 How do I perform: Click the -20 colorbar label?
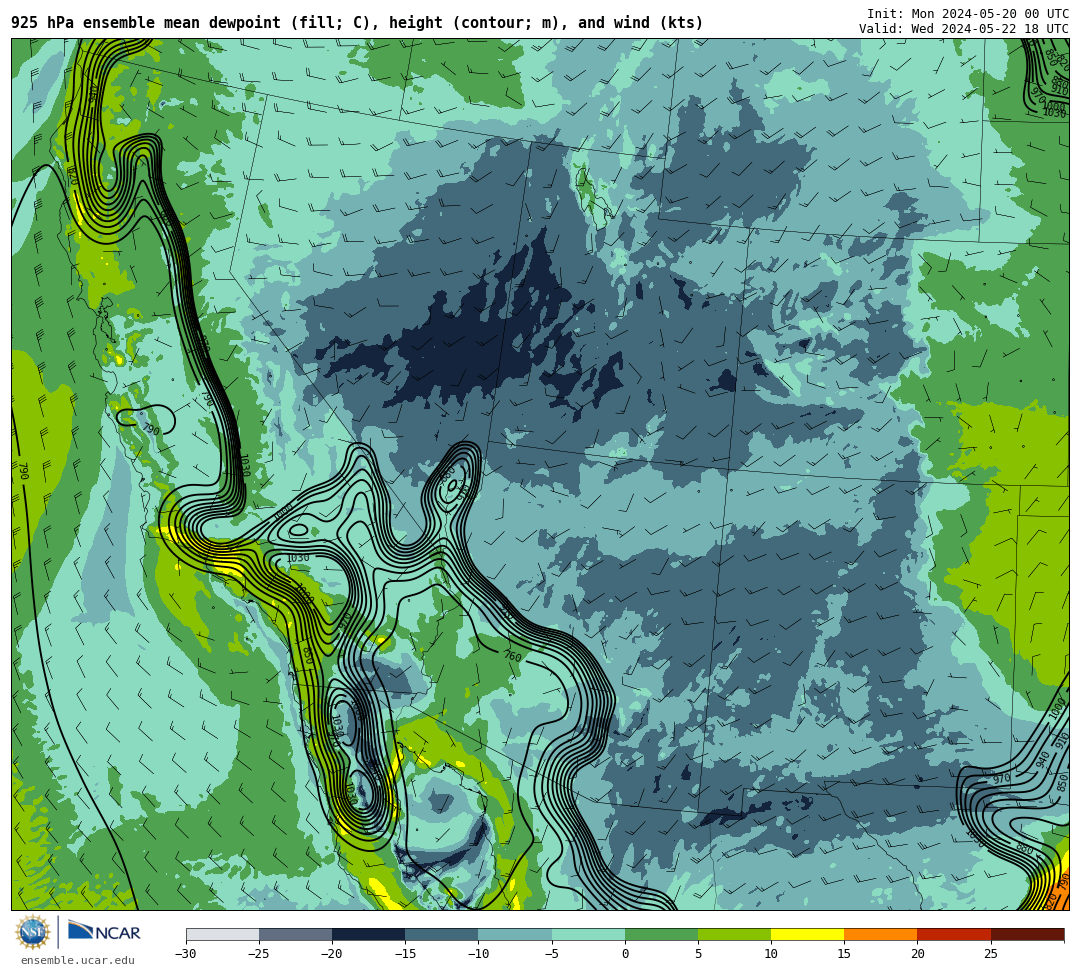pos(332,954)
